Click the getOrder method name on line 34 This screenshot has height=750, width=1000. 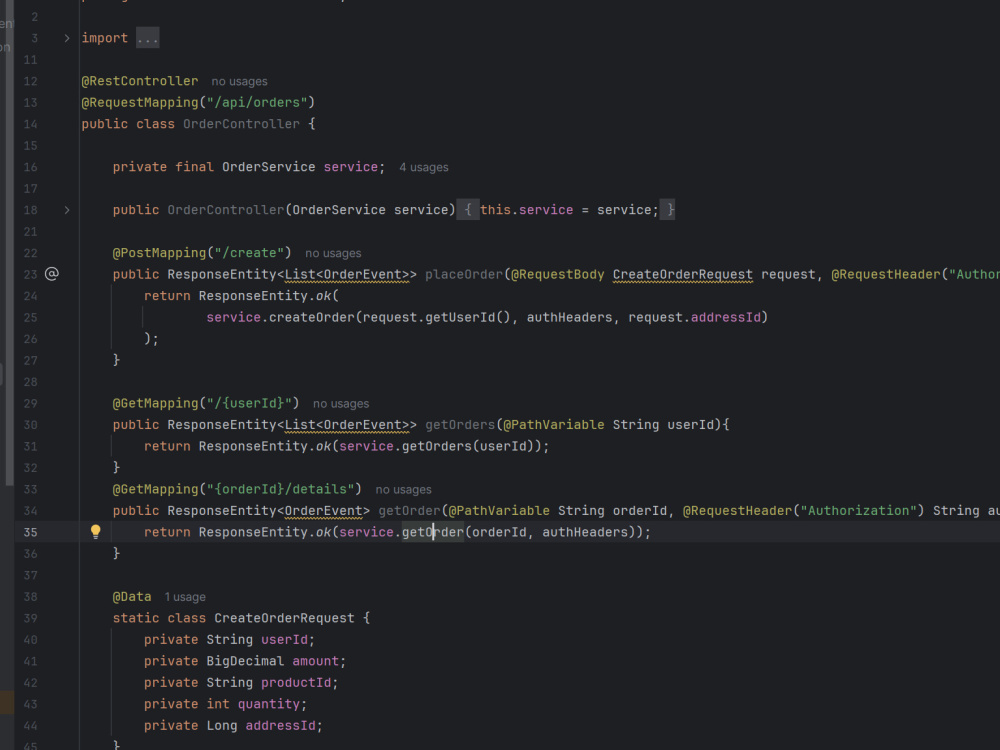tap(409, 511)
